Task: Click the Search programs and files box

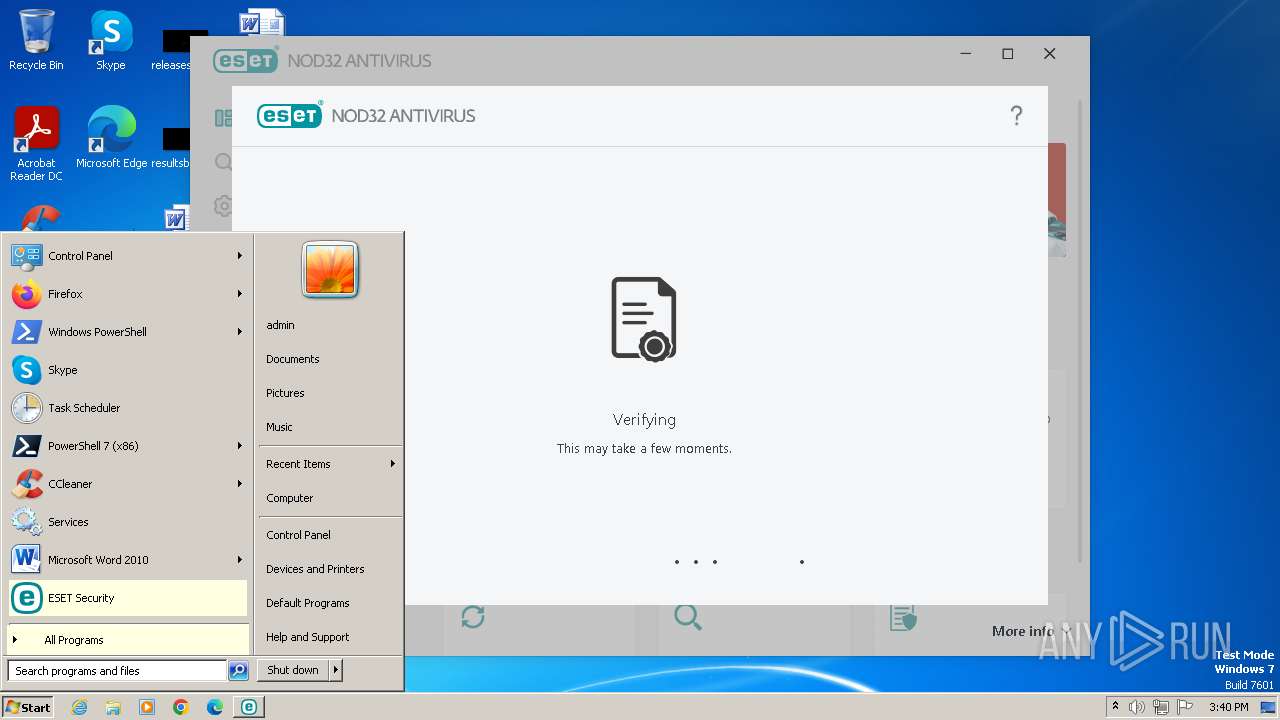Action: tap(117, 671)
